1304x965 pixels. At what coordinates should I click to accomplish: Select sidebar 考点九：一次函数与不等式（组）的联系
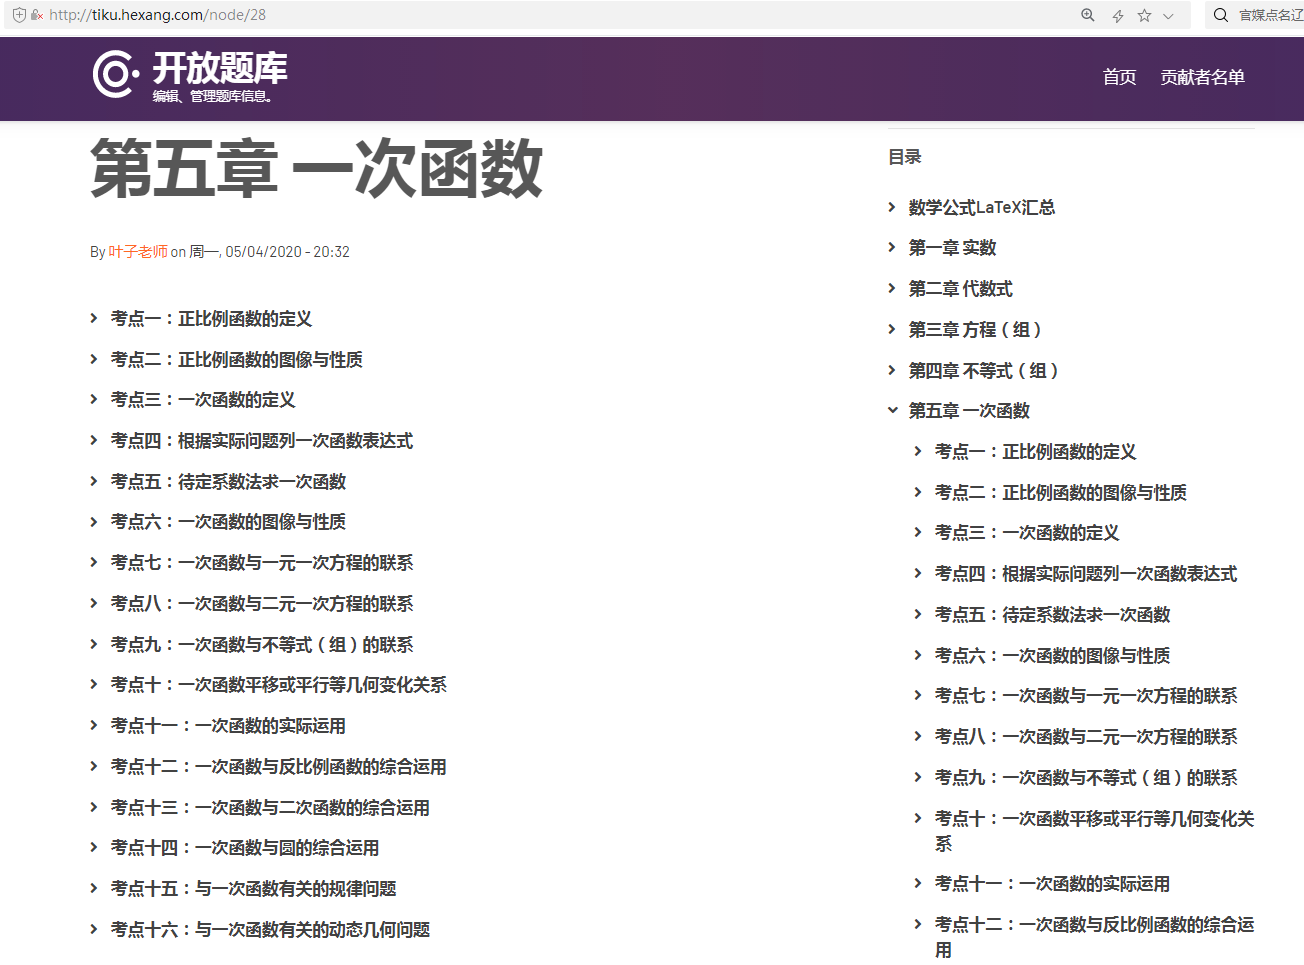tap(1086, 777)
